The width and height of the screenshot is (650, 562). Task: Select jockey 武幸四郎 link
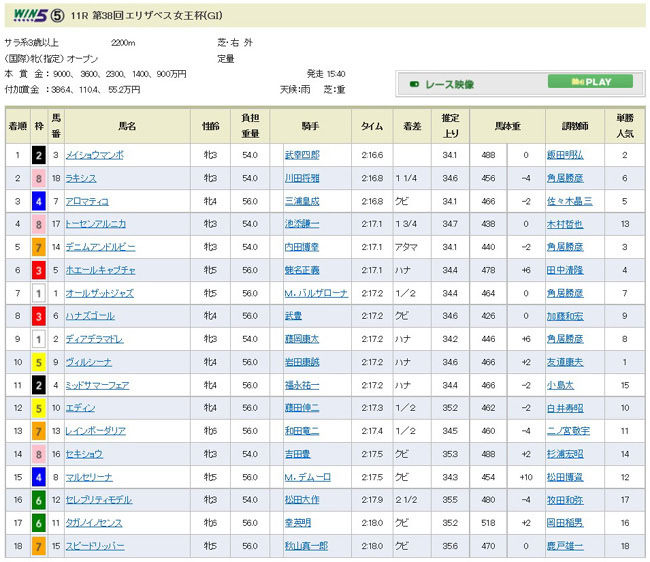[x=302, y=155]
